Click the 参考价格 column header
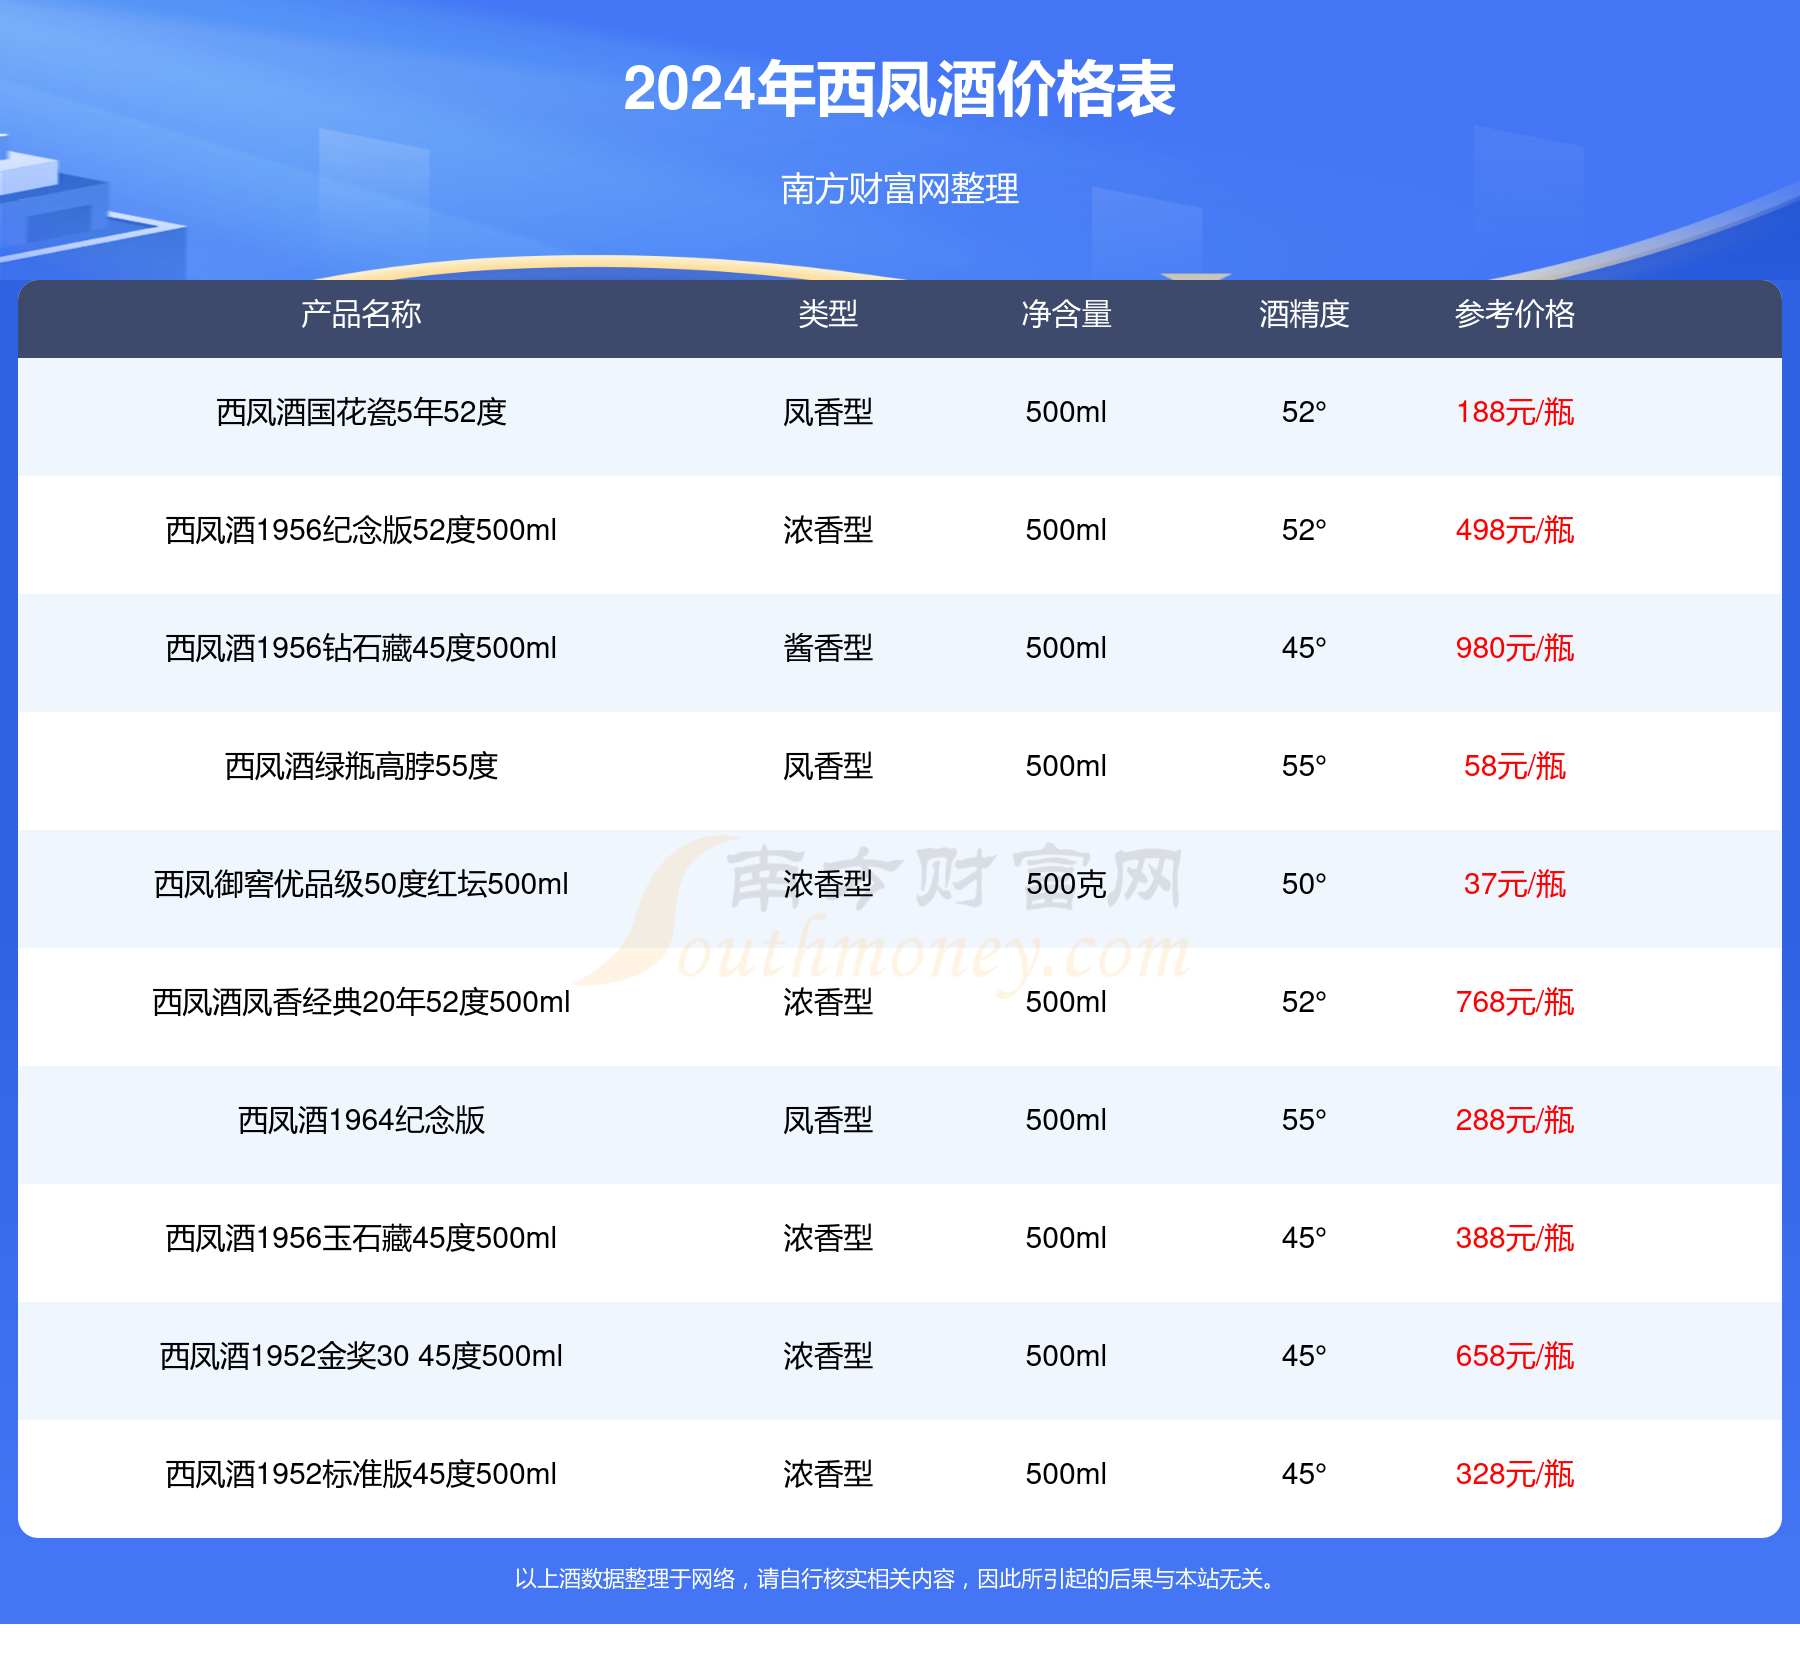The width and height of the screenshot is (1800, 1670). 1515,314
